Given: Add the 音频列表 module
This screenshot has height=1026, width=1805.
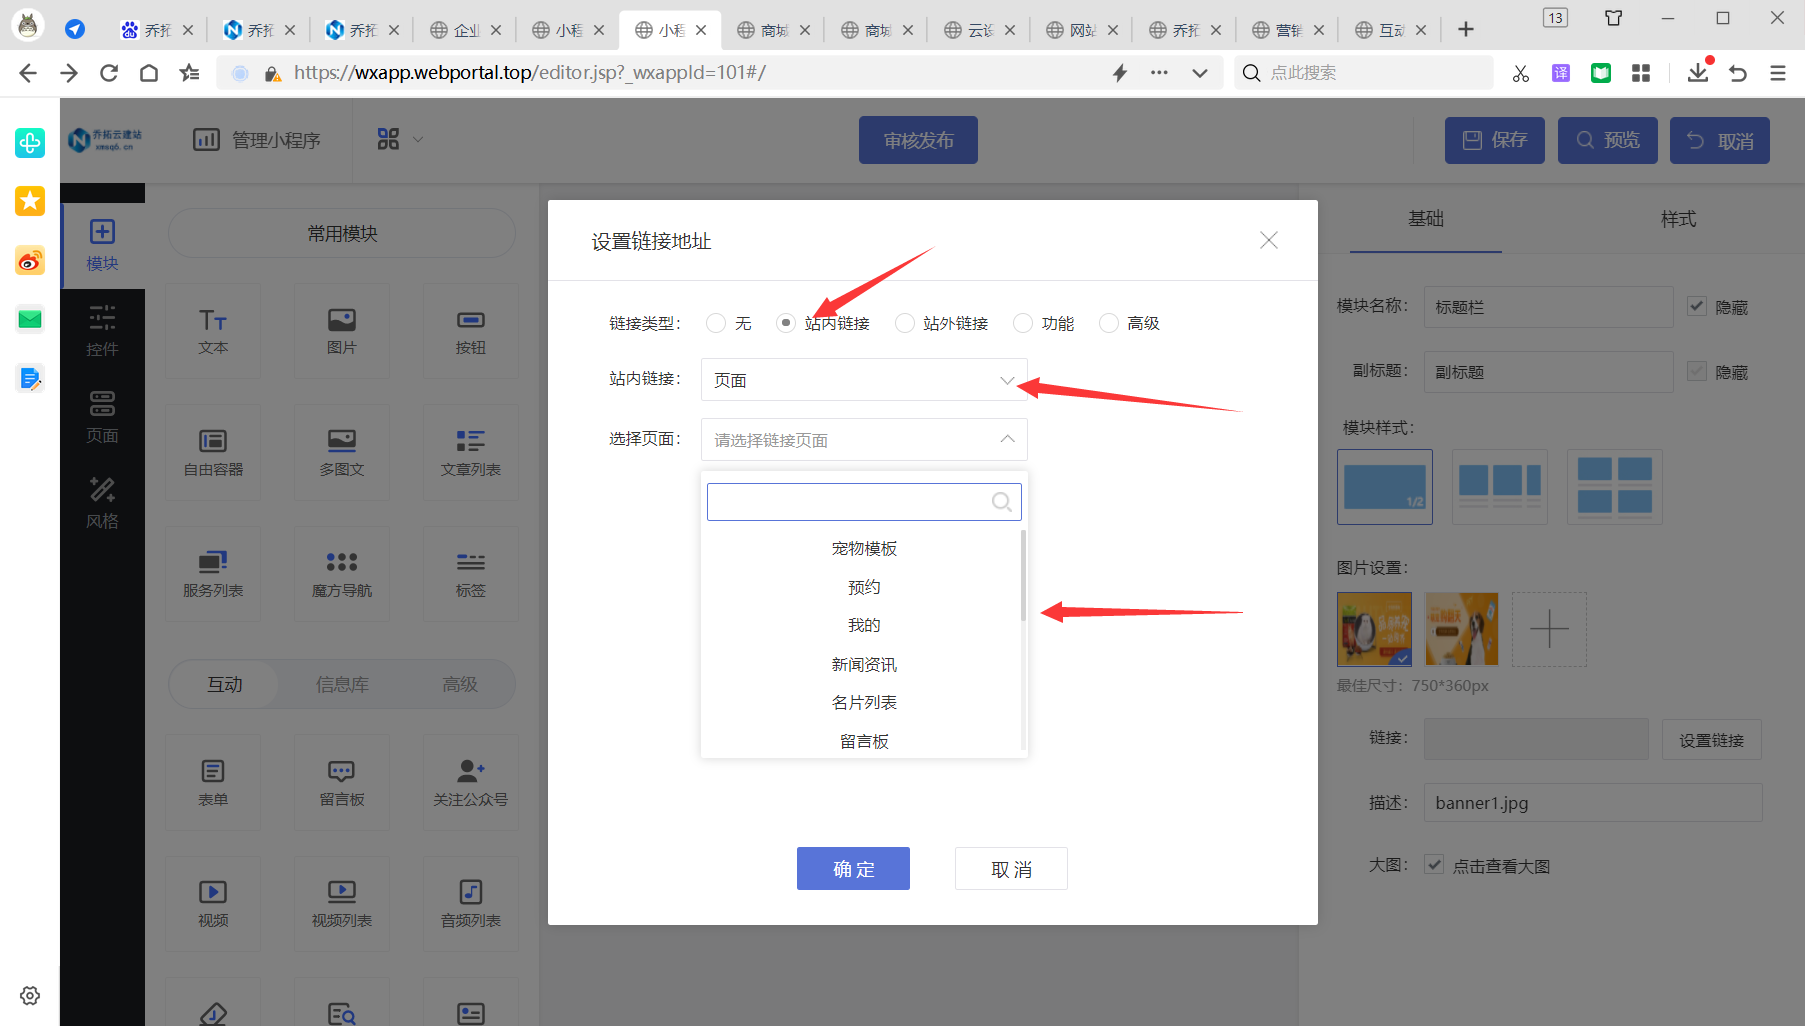Looking at the screenshot, I should point(471,903).
